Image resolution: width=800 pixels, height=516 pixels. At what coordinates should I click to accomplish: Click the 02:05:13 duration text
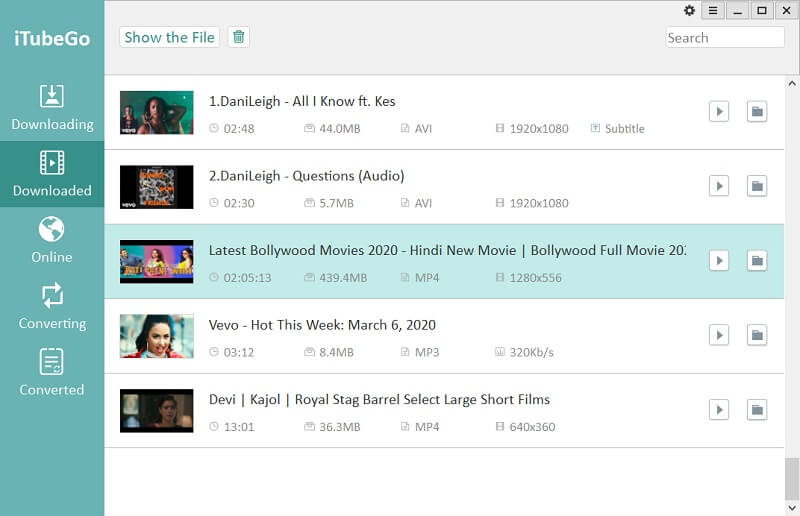pyautogui.click(x=247, y=278)
